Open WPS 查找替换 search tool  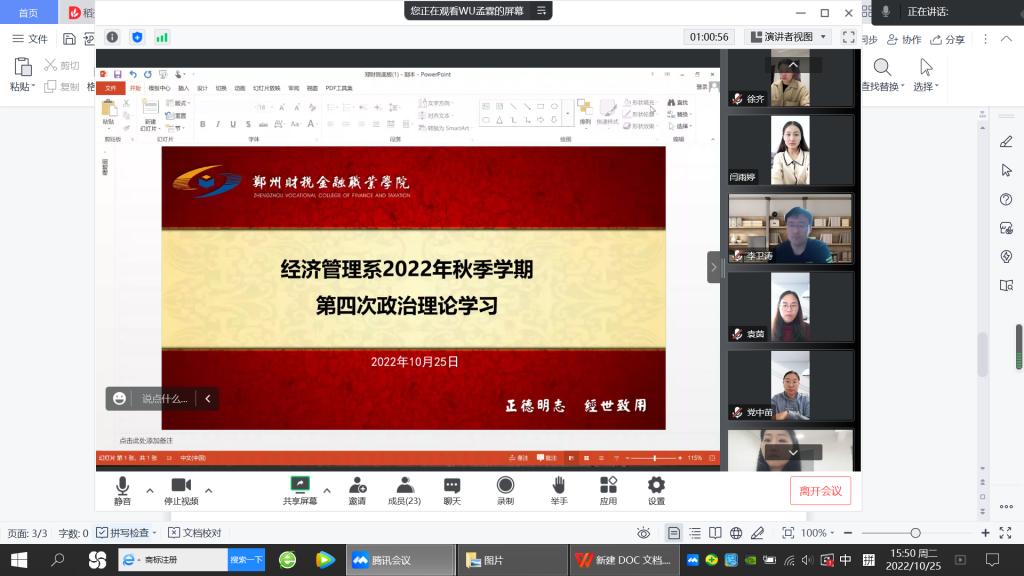tap(882, 74)
